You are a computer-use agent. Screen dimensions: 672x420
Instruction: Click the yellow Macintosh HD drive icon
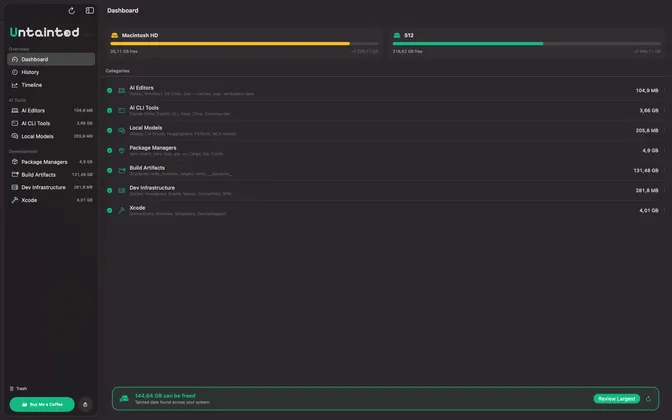coord(114,35)
